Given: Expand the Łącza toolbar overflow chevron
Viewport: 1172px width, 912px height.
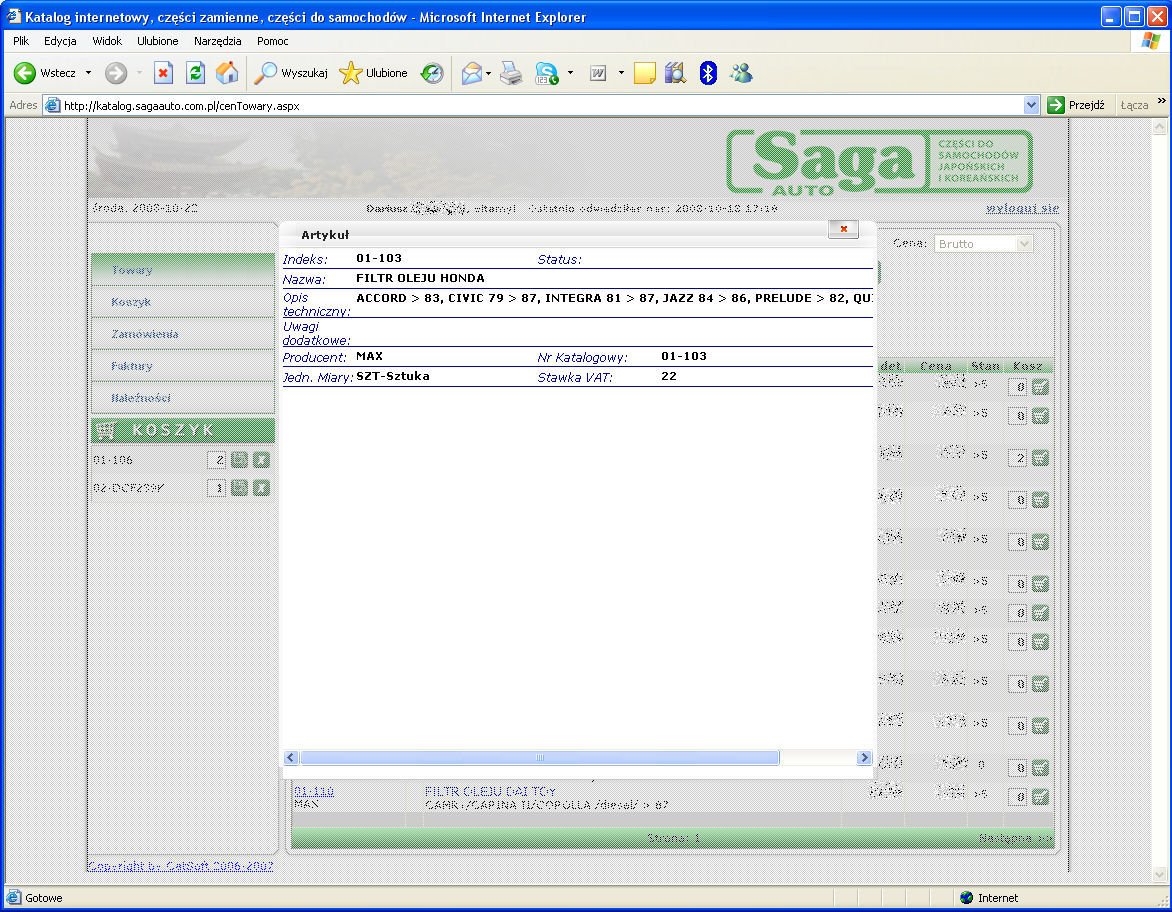Looking at the screenshot, I should 1162,100.
